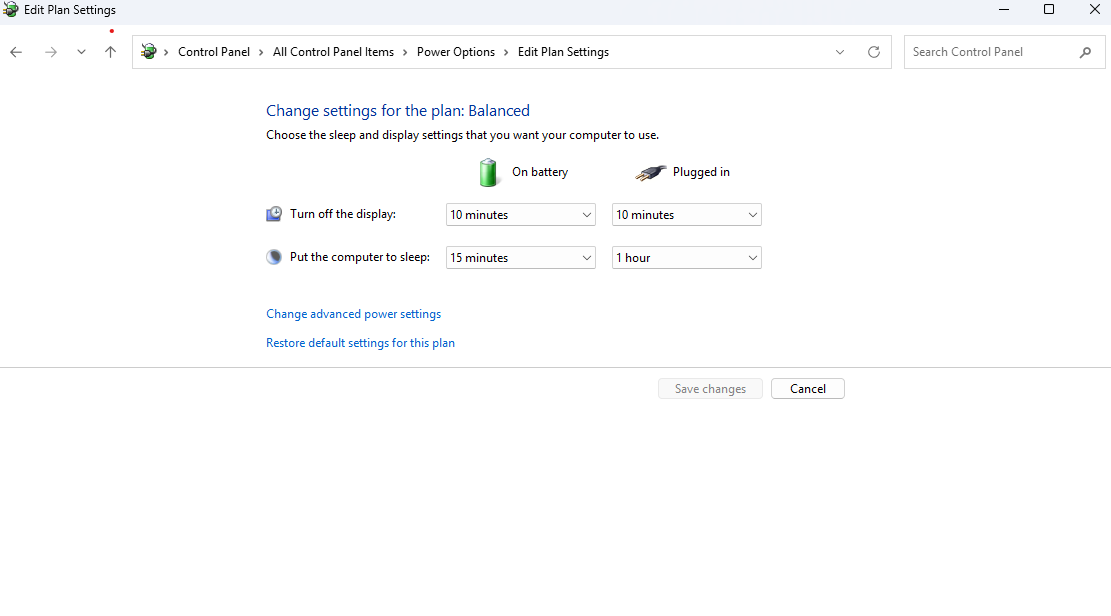Open the recent locations chevron
This screenshot has width=1111, height=616.
coord(81,52)
